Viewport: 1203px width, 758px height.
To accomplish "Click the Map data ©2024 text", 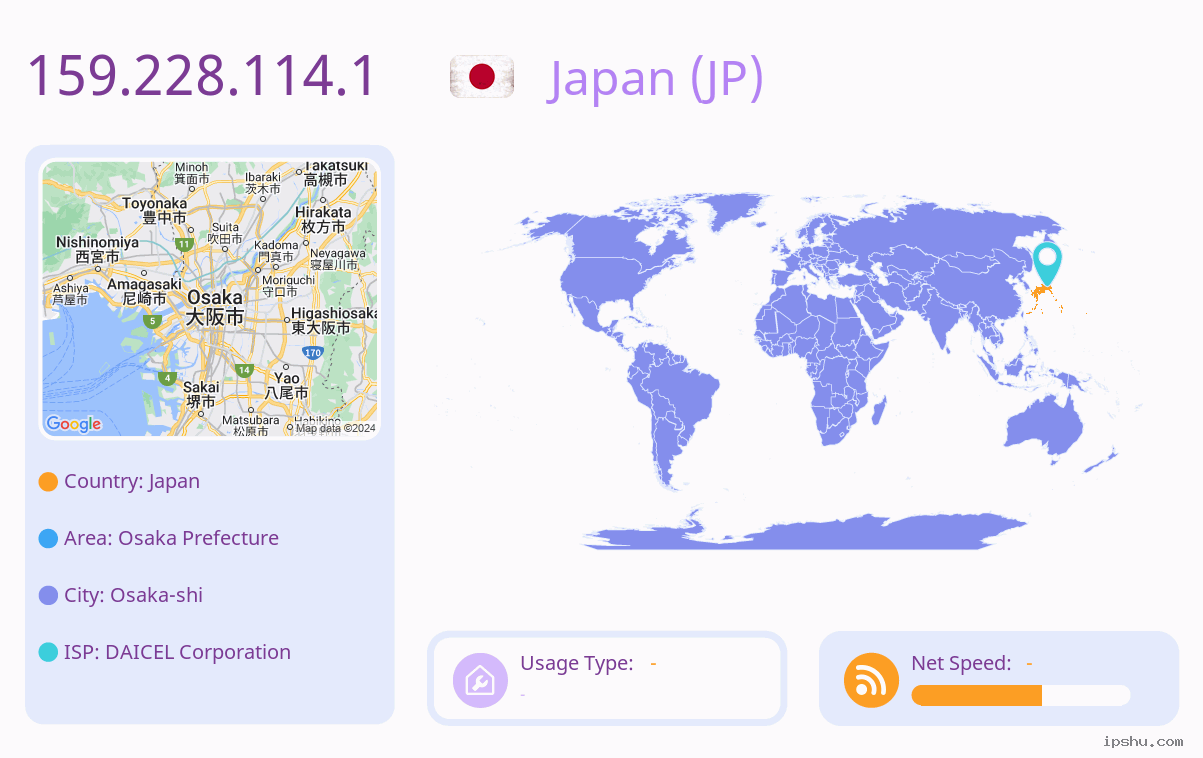I will (335, 428).
